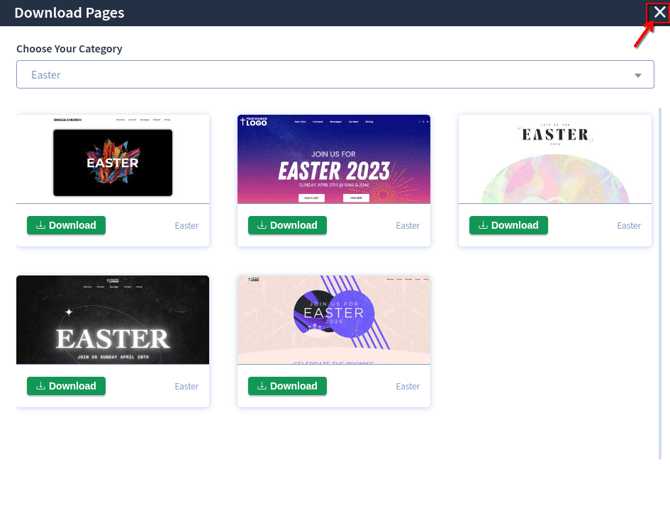The width and height of the screenshot is (670, 512).
Task: Click Easter tag under black colorful-burst template
Action: [187, 226]
